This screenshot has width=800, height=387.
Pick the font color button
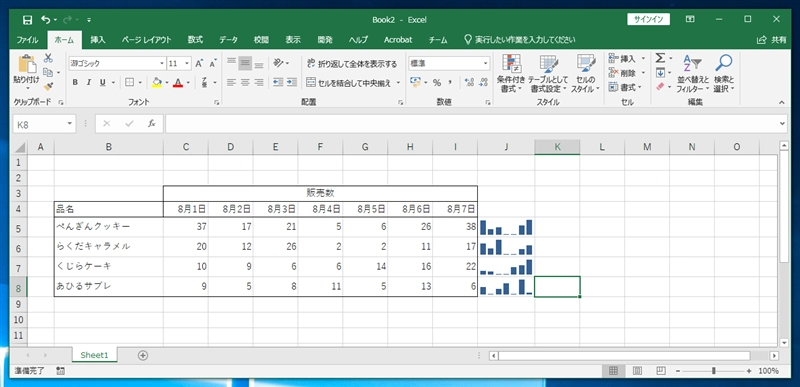pyautogui.click(x=178, y=82)
